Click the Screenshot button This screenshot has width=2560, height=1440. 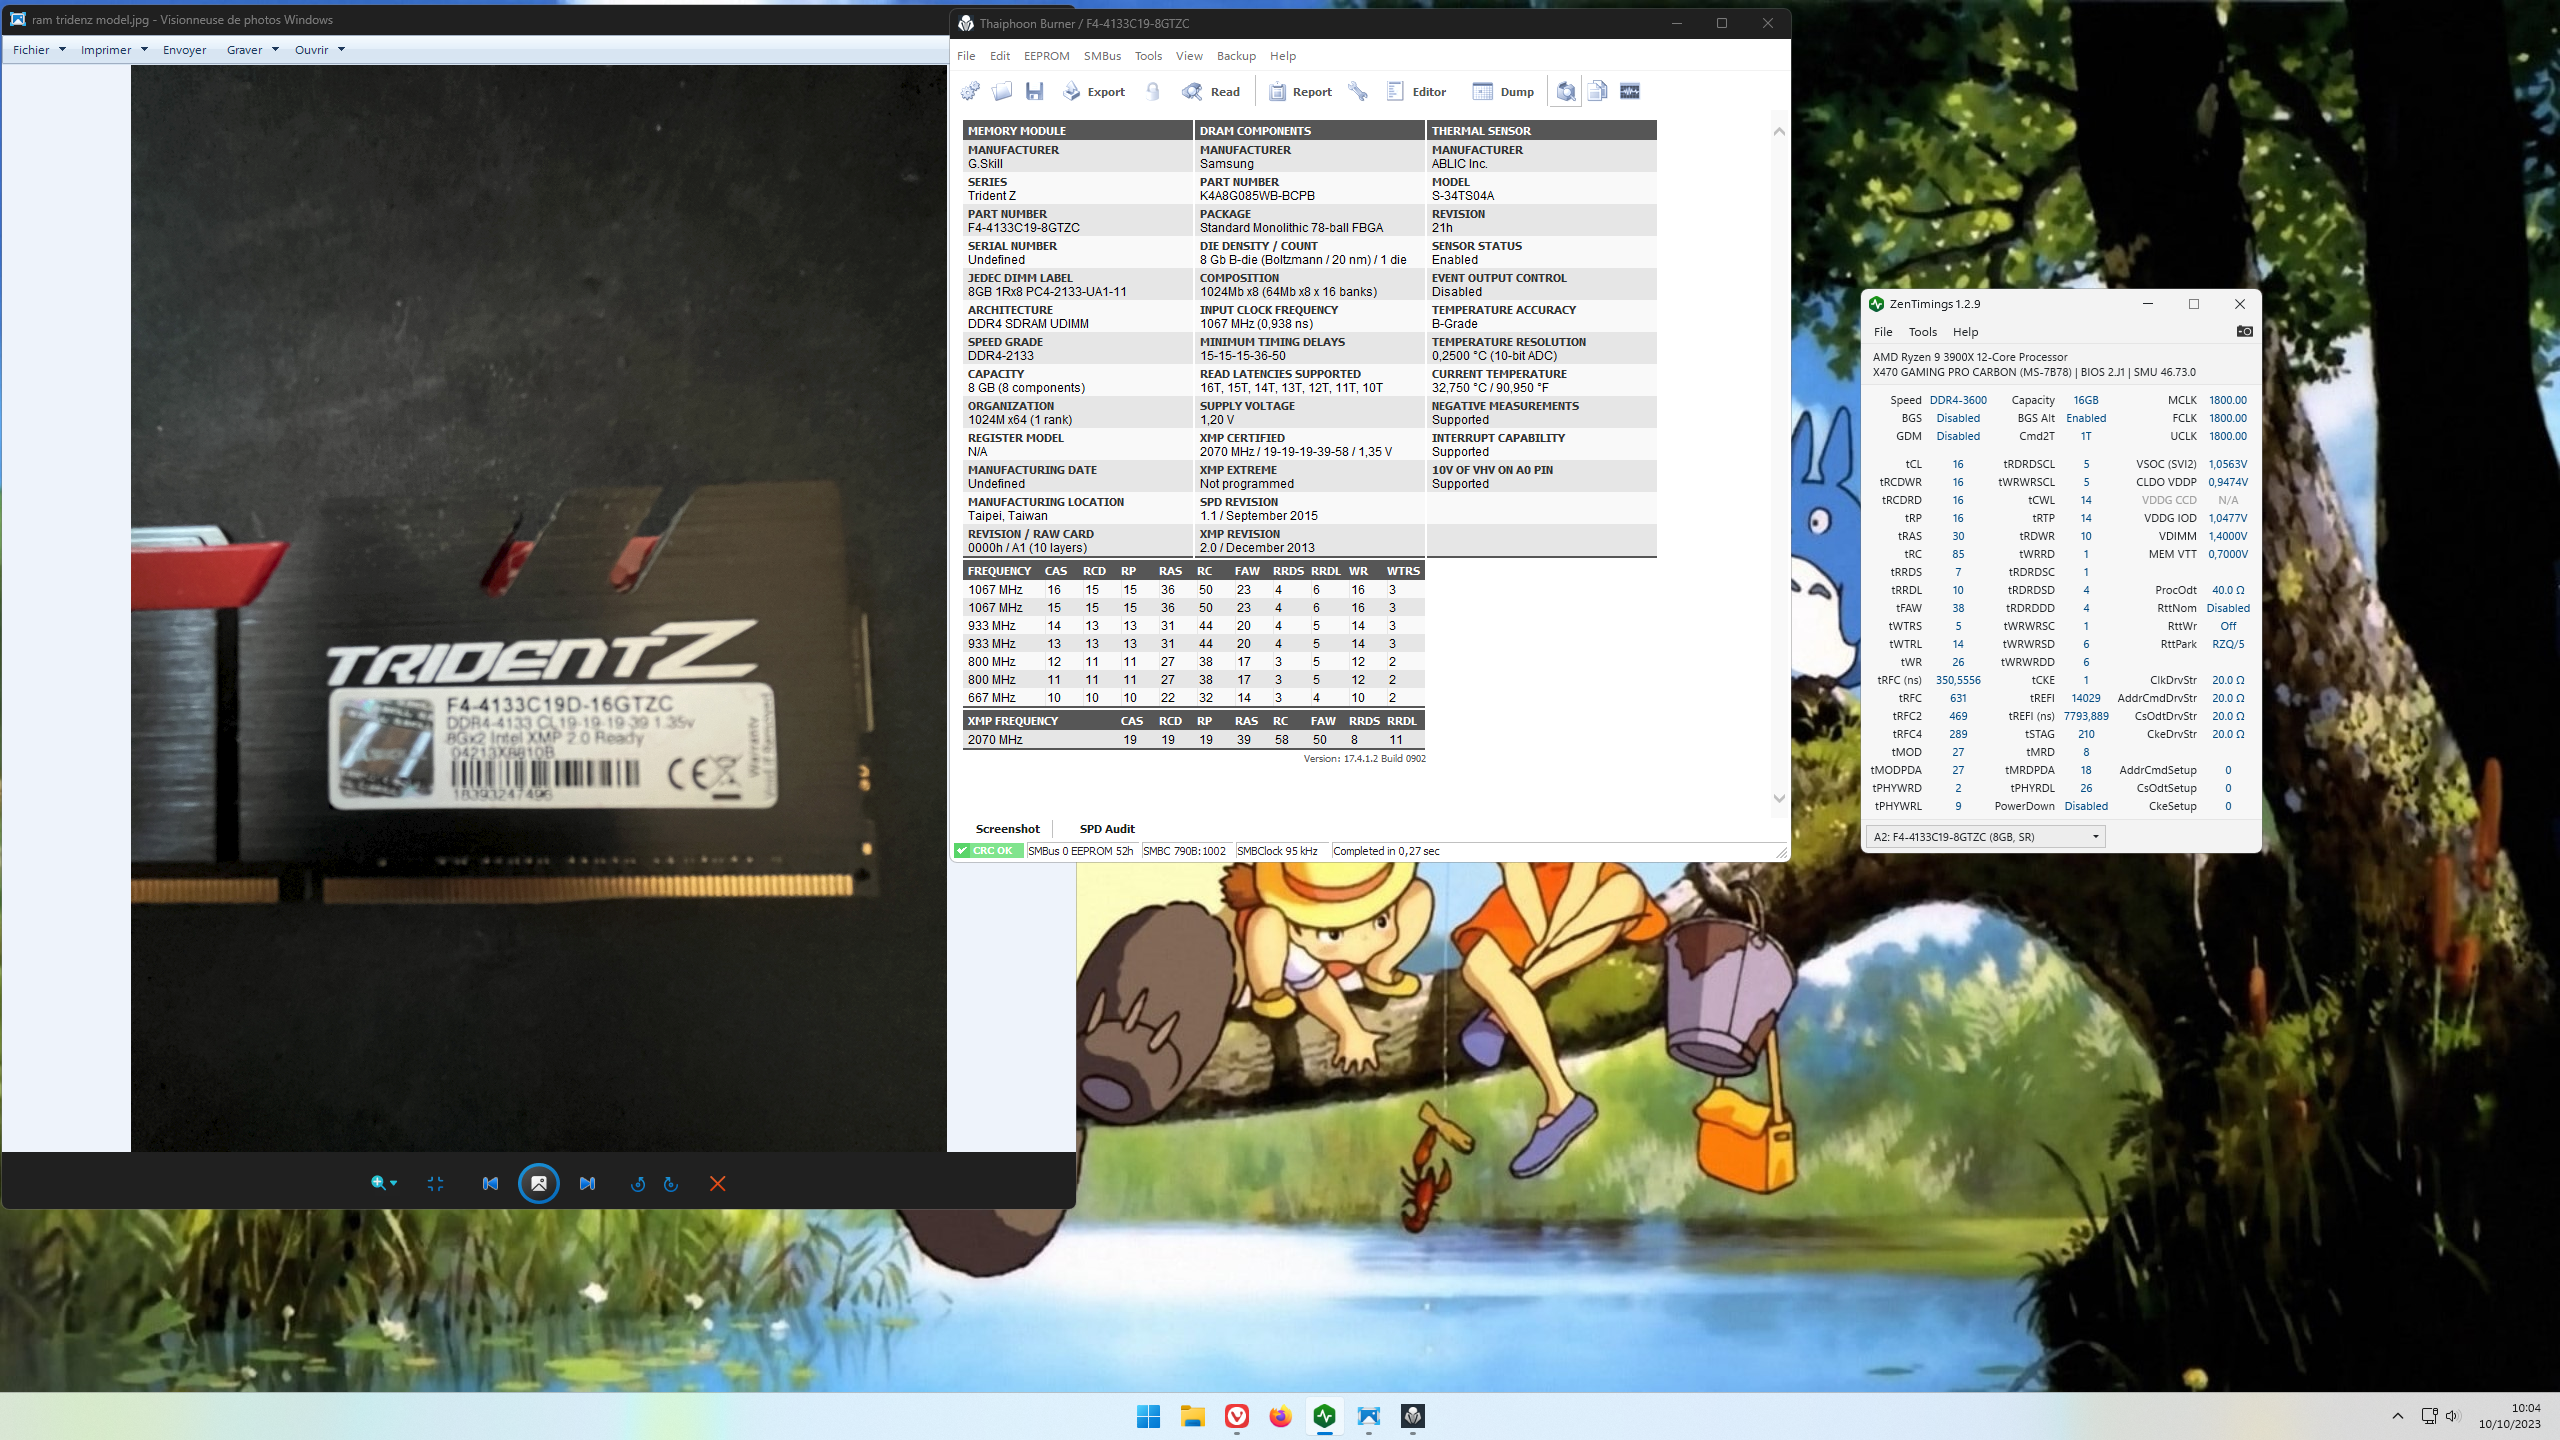coord(1007,829)
